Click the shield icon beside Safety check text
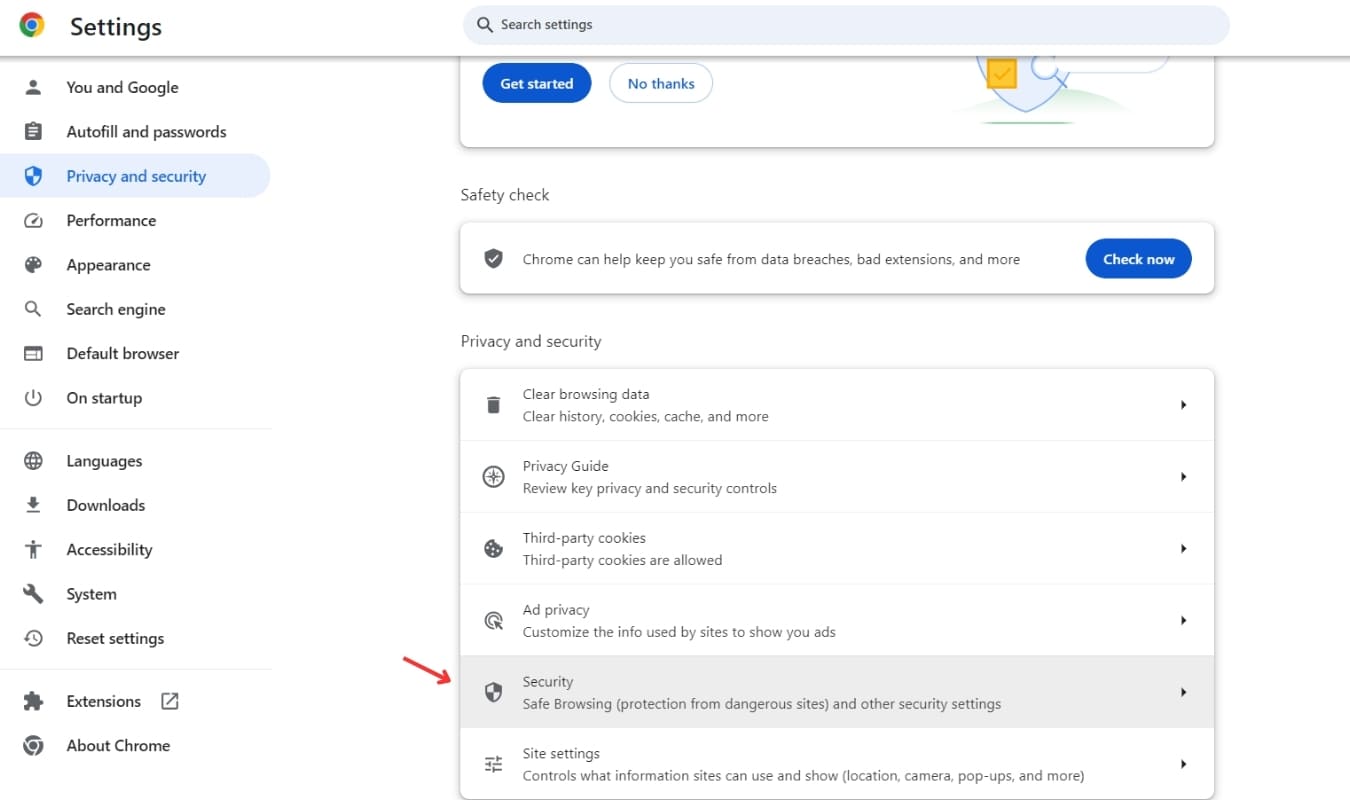The height and width of the screenshot is (800, 1350). pos(493,259)
